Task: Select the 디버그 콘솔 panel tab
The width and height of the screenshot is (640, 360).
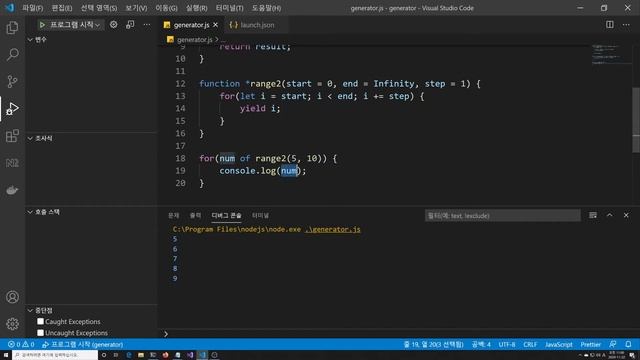Action: coord(227,216)
